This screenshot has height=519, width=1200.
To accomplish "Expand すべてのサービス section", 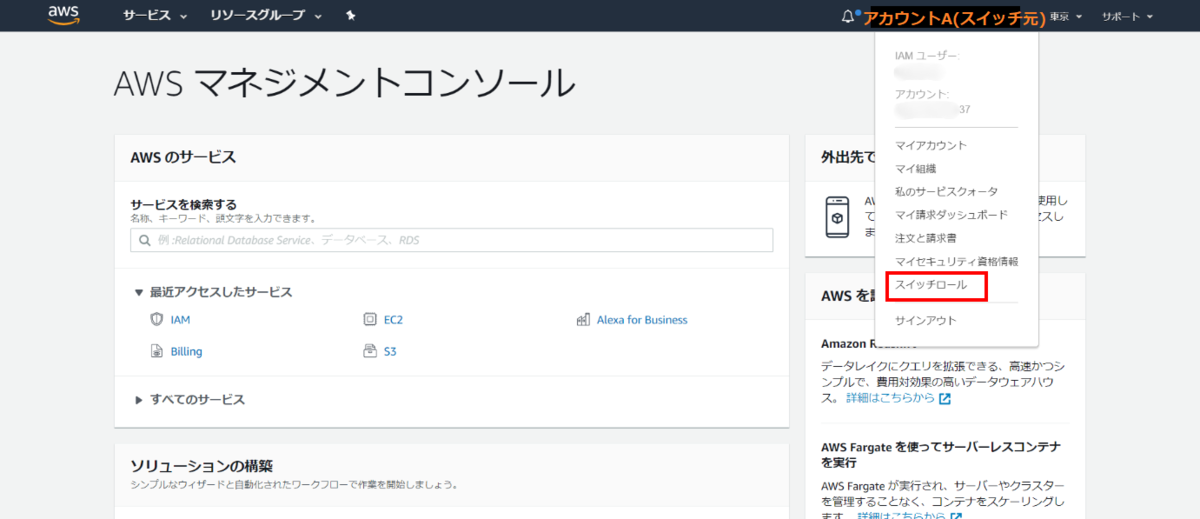I will point(189,399).
